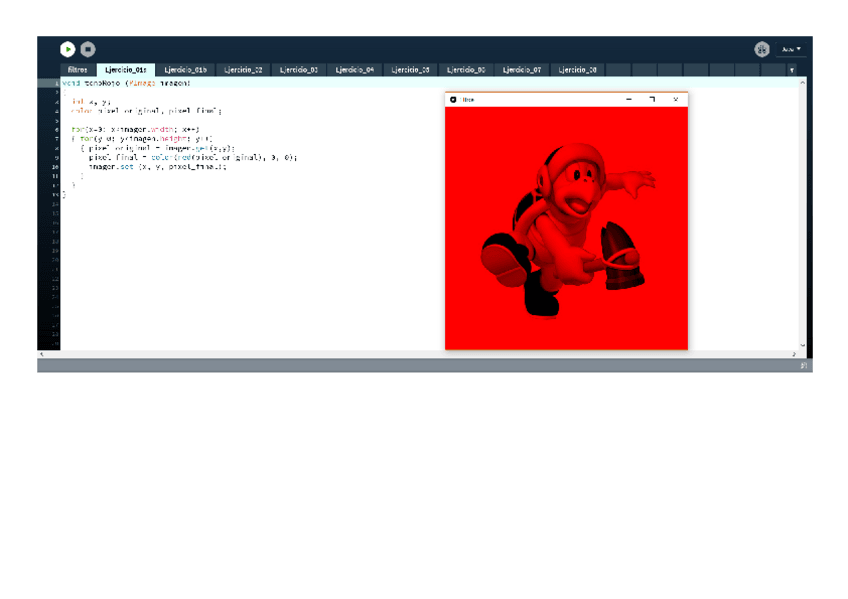The width and height of the screenshot is (848, 599).
Task: Select the Ejercicio_07 tab
Action: 521,70
